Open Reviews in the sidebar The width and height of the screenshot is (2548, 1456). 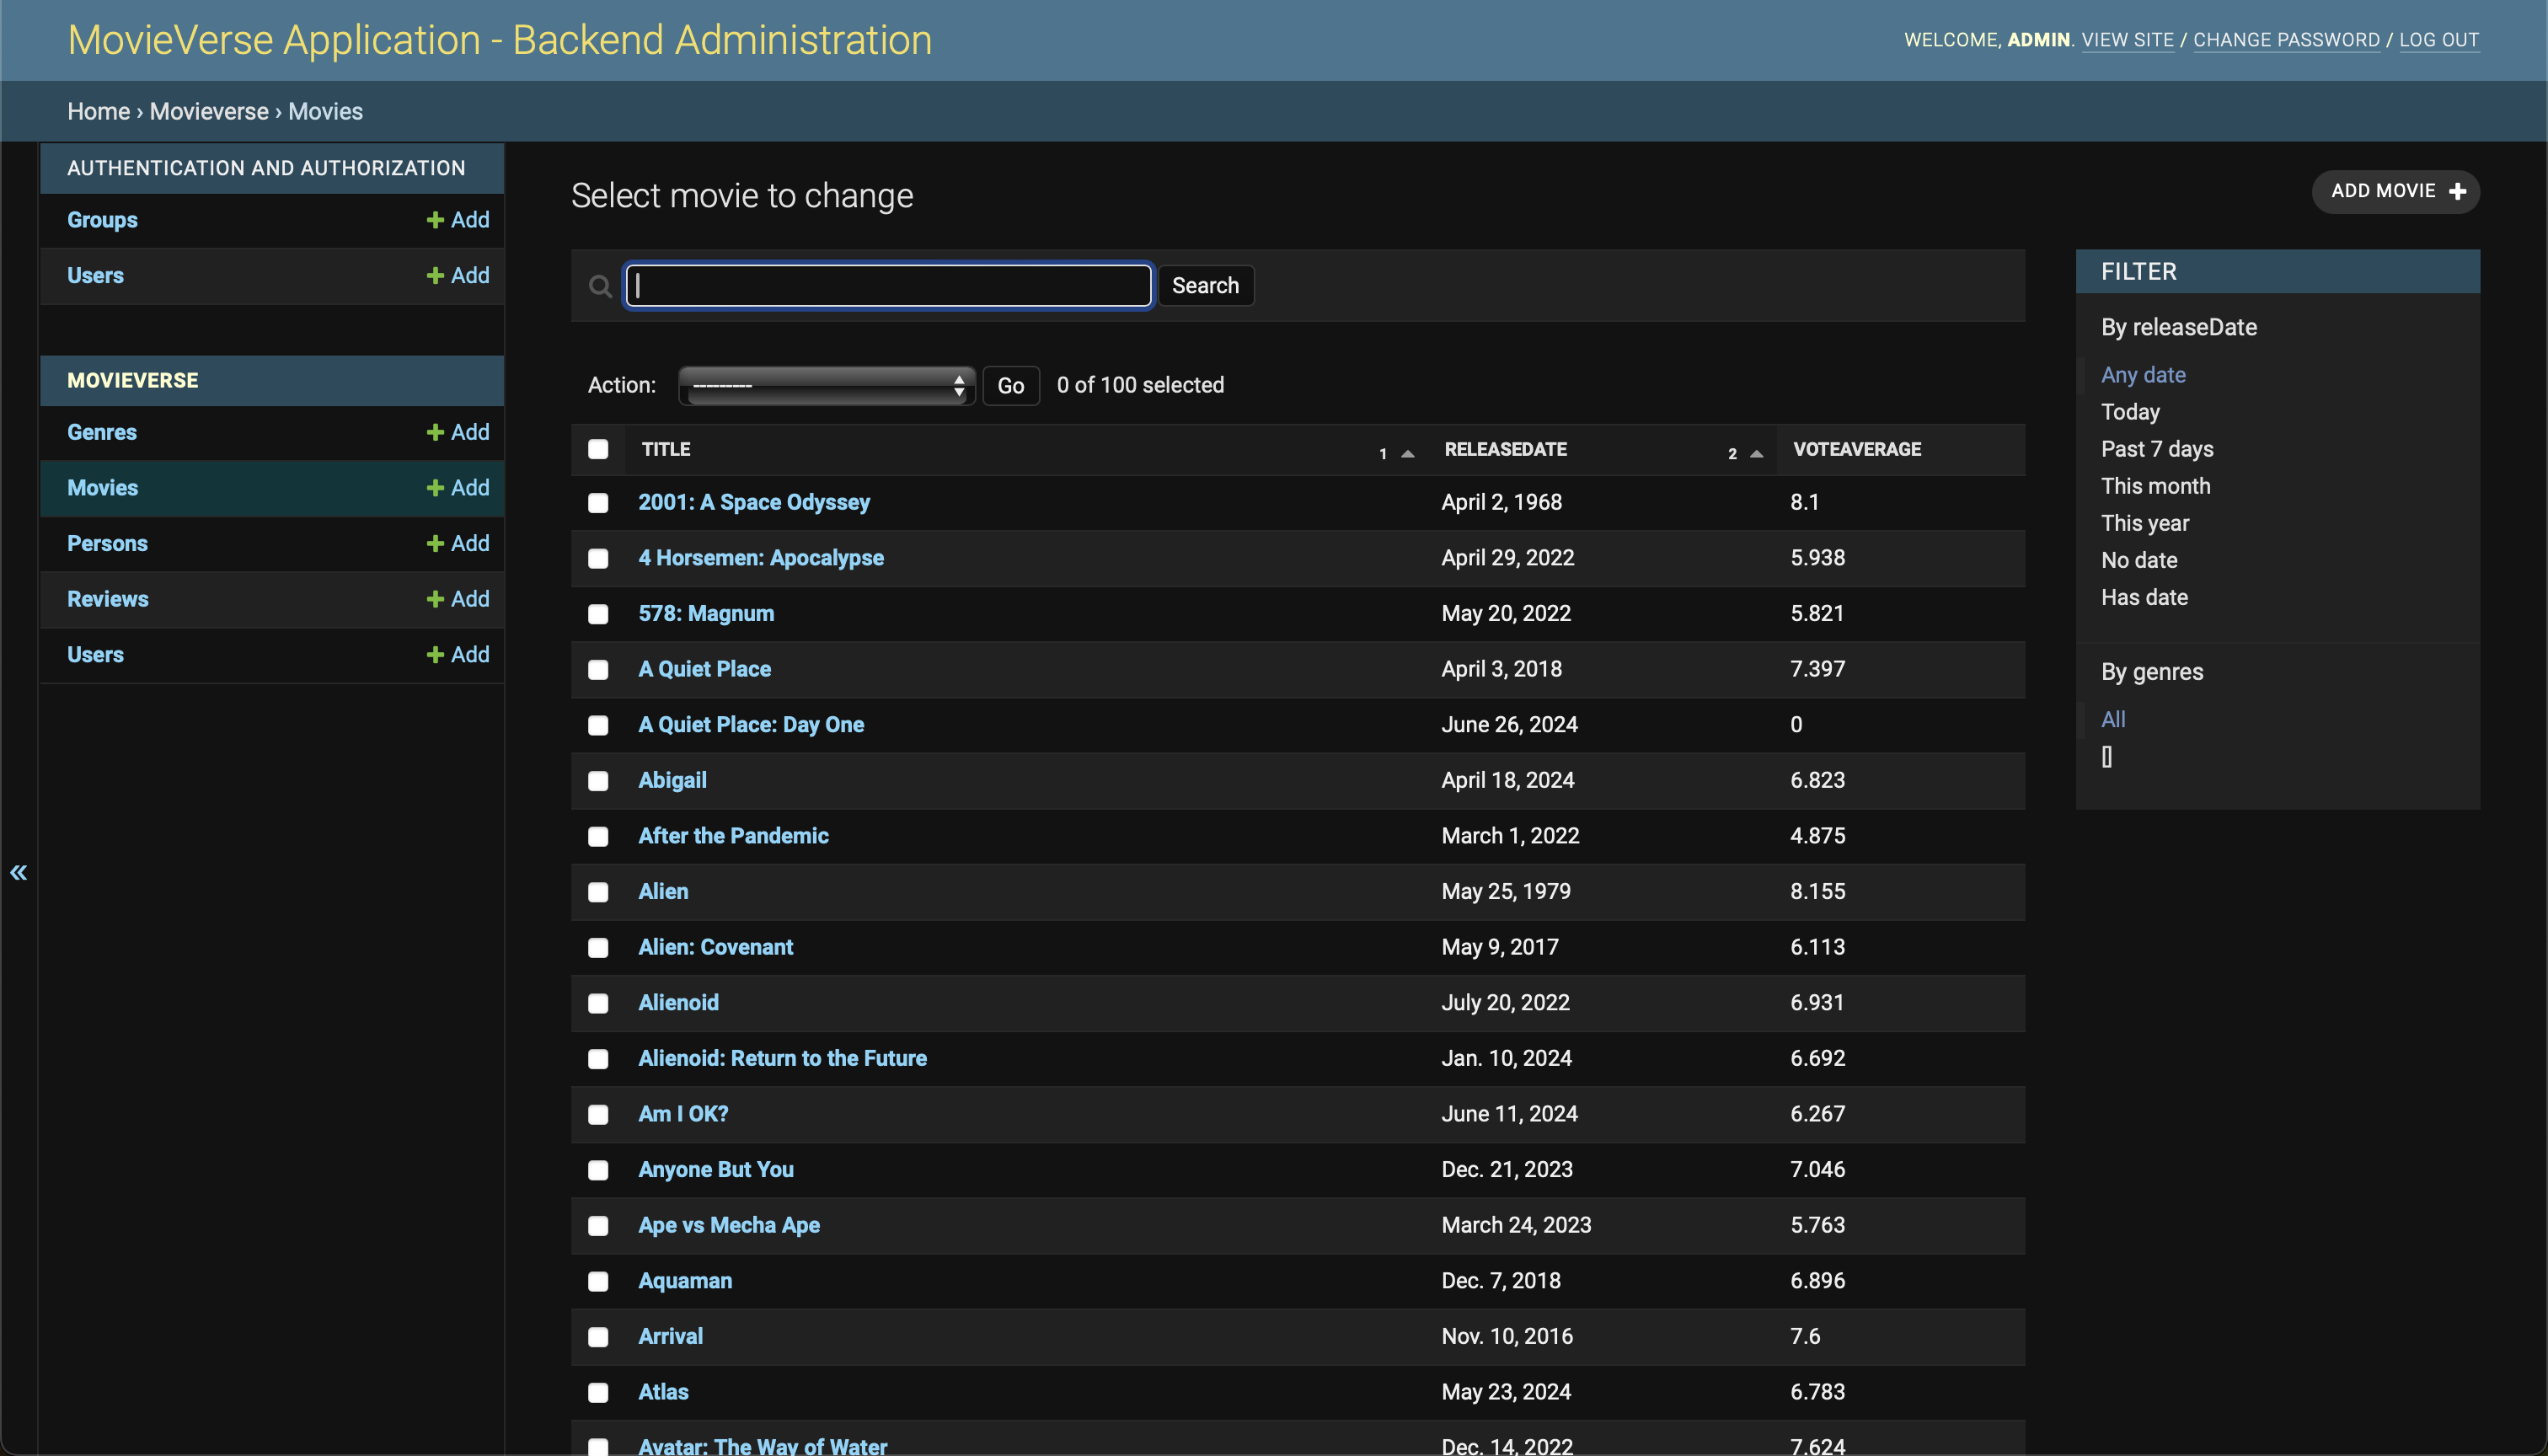click(x=107, y=599)
